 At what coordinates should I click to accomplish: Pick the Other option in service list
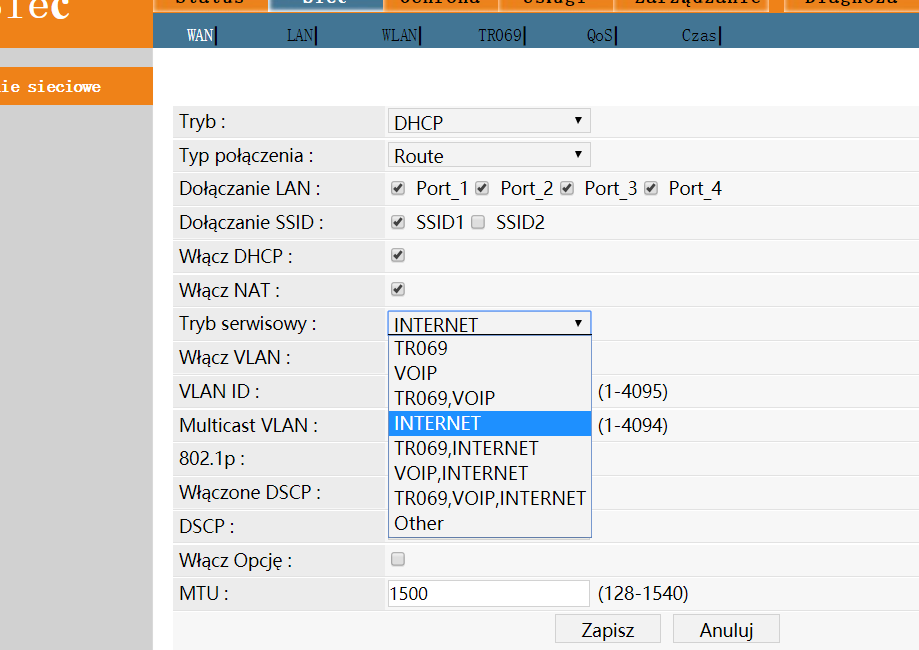pyautogui.click(x=419, y=523)
